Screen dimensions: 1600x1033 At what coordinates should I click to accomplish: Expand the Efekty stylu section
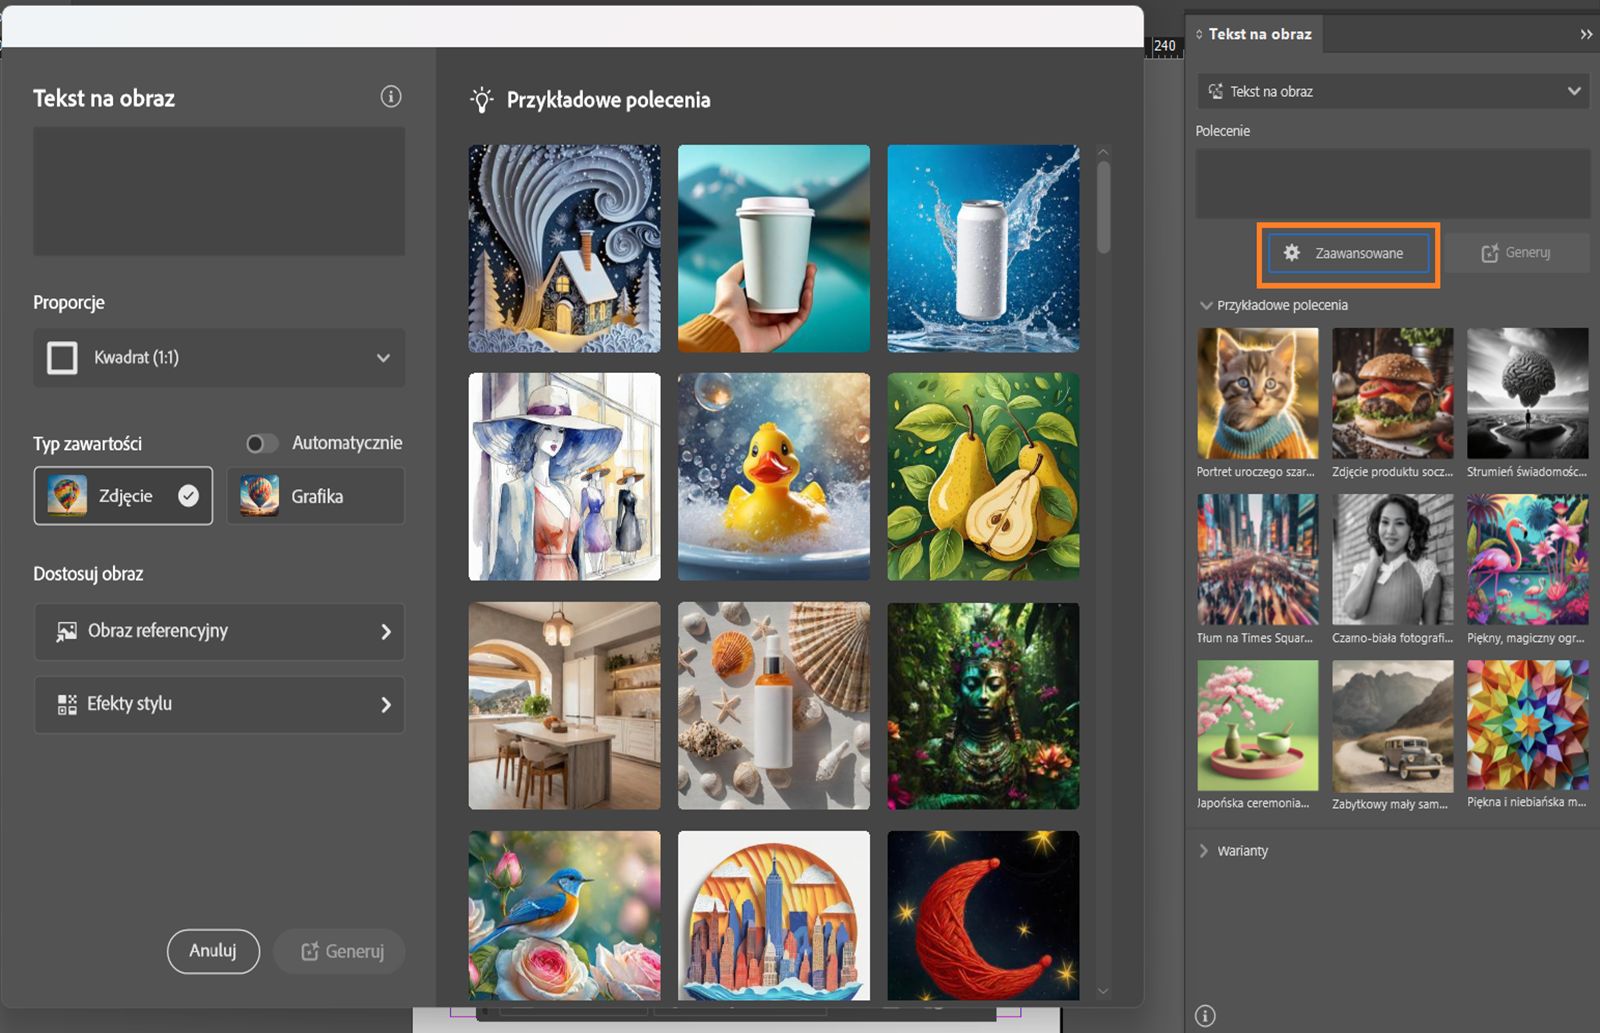pyautogui.click(x=219, y=704)
